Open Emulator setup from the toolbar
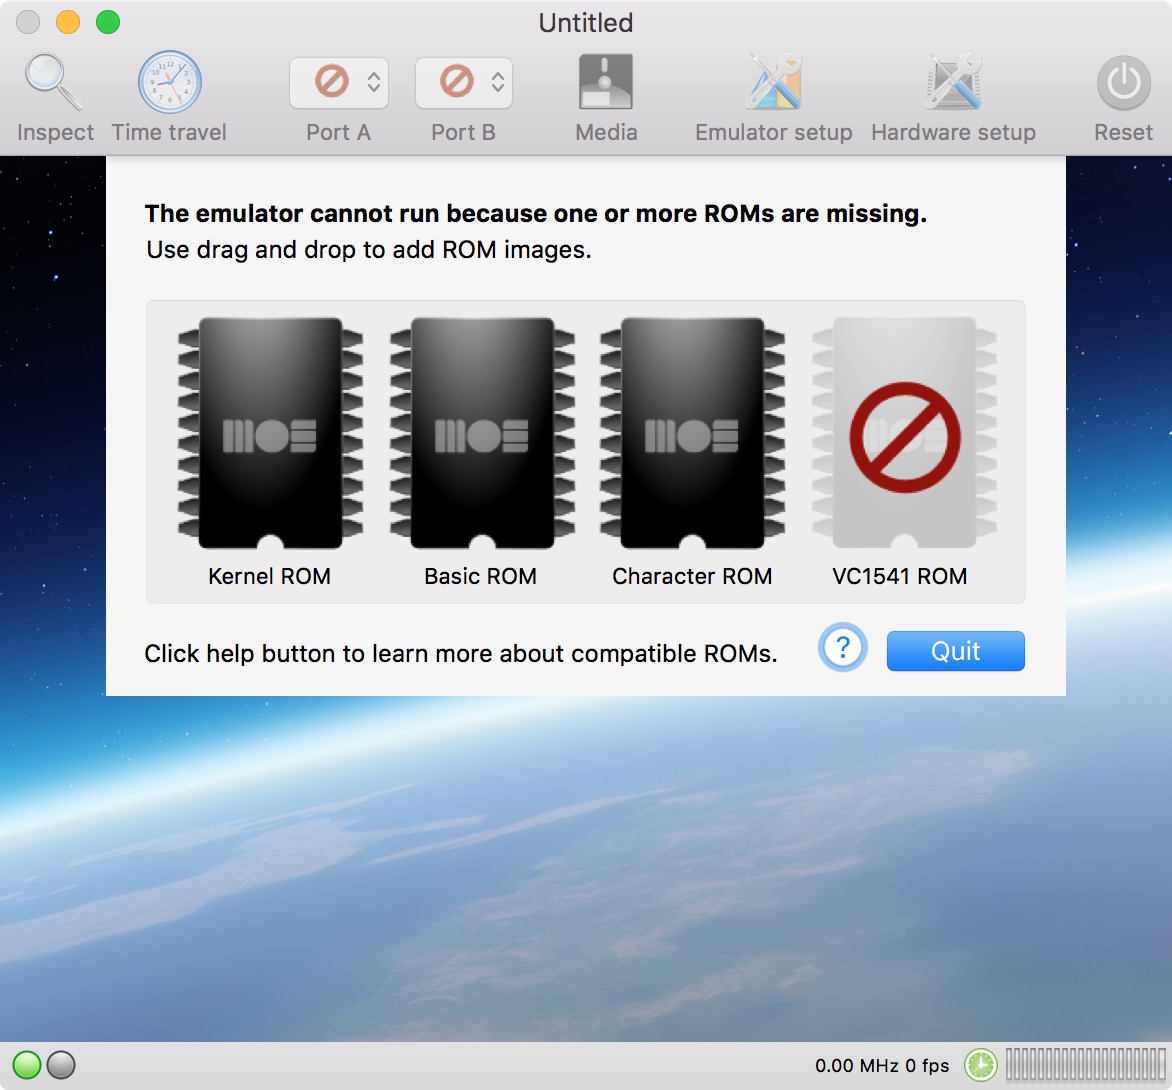Image resolution: width=1172 pixels, height=1090 pixels. (773, 83)
